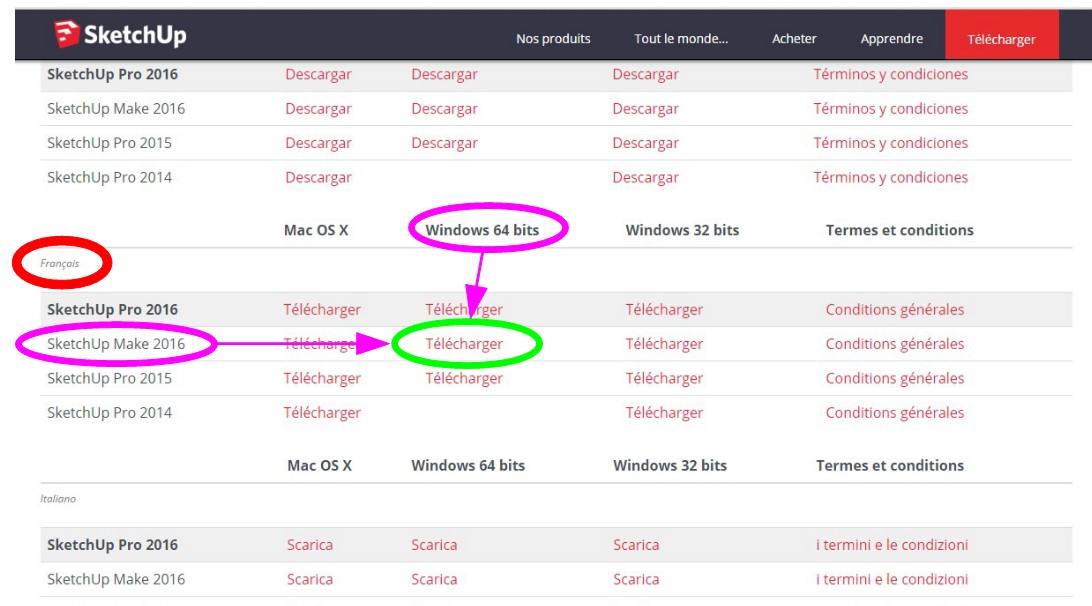Click Scarica under Windows 64 bits for SketchUp Make 2016
This screenshot has height=606, width=1092.
click(x=434, y=579)
